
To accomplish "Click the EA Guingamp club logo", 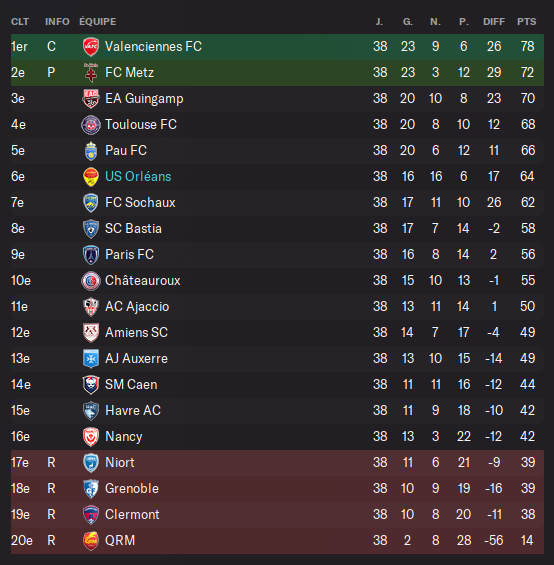I will tap(91, 99).
